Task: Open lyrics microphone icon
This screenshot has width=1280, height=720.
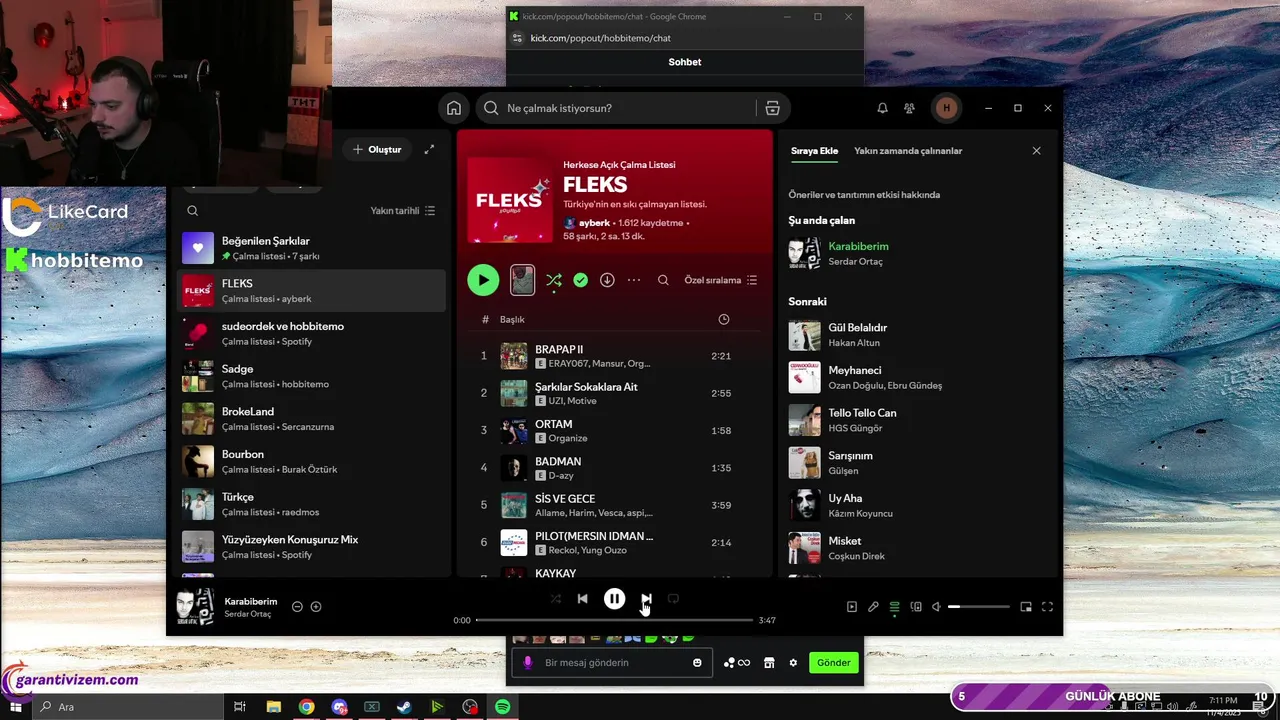Action: pyautogui.click(x=873, y=607)
